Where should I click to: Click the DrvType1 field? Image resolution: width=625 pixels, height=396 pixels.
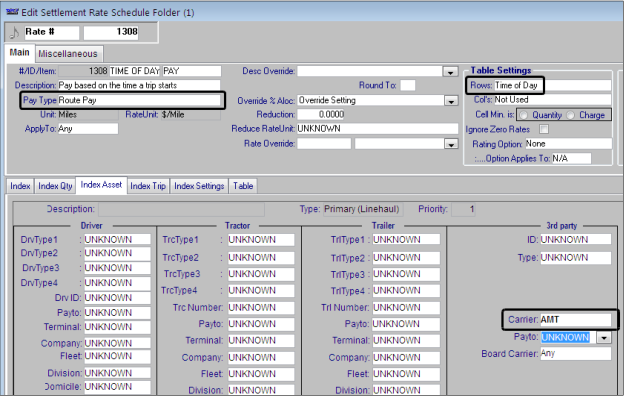pos(117,239)
